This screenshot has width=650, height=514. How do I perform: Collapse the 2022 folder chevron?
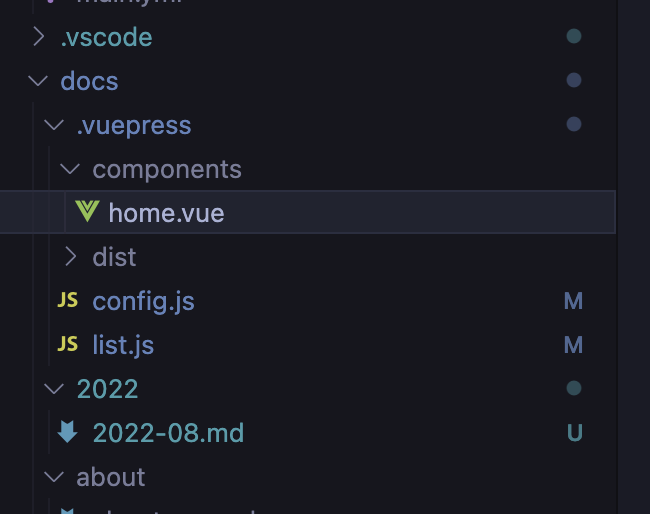[x=54, y=389]
